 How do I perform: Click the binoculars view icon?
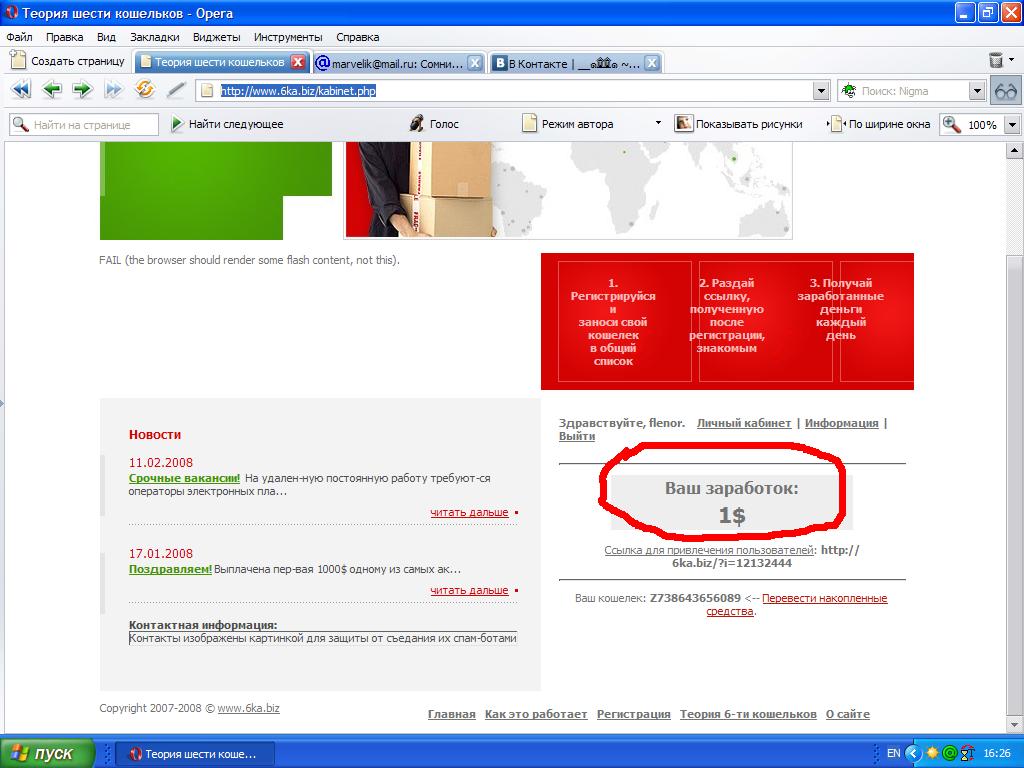click(x=1005, y=91)
